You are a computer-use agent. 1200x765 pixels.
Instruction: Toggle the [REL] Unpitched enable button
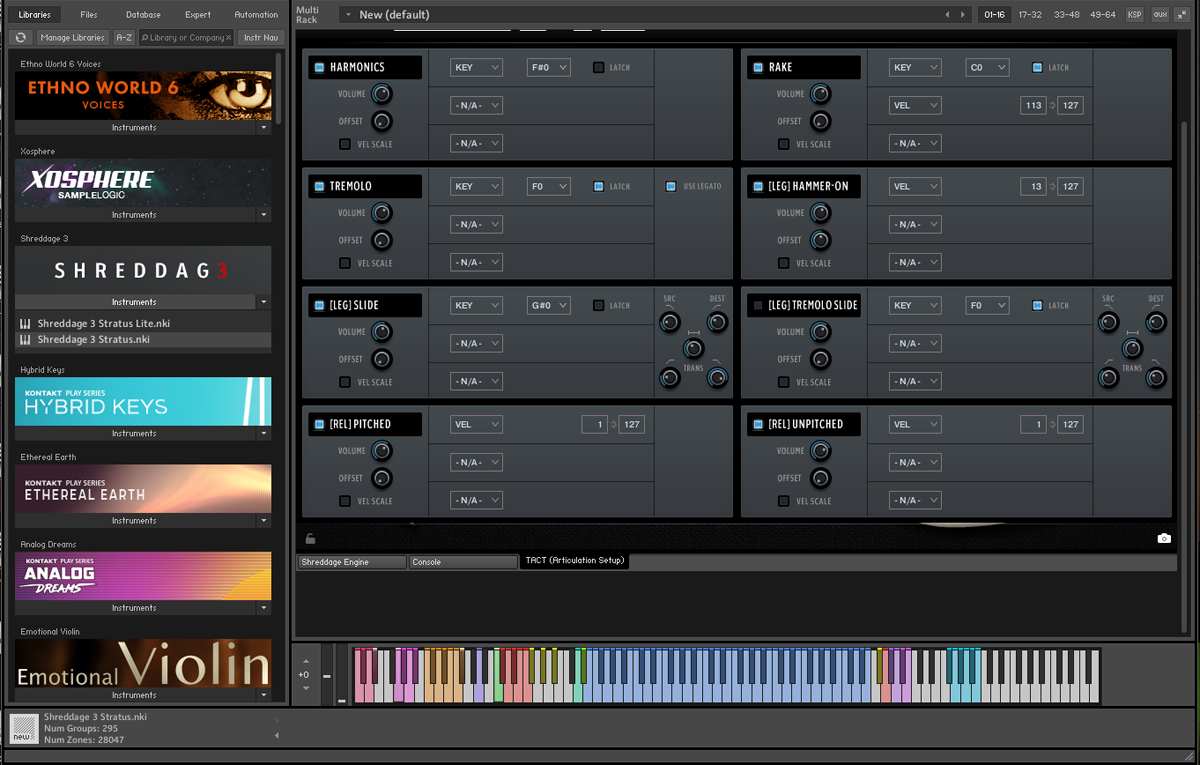(x=758, y=424)
